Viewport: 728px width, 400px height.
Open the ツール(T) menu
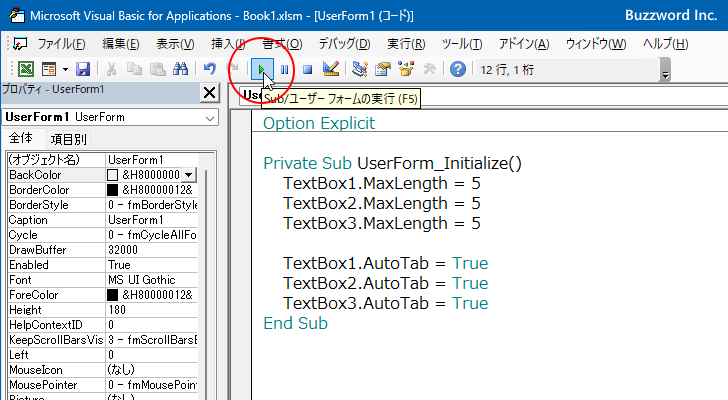pos(462,44)
